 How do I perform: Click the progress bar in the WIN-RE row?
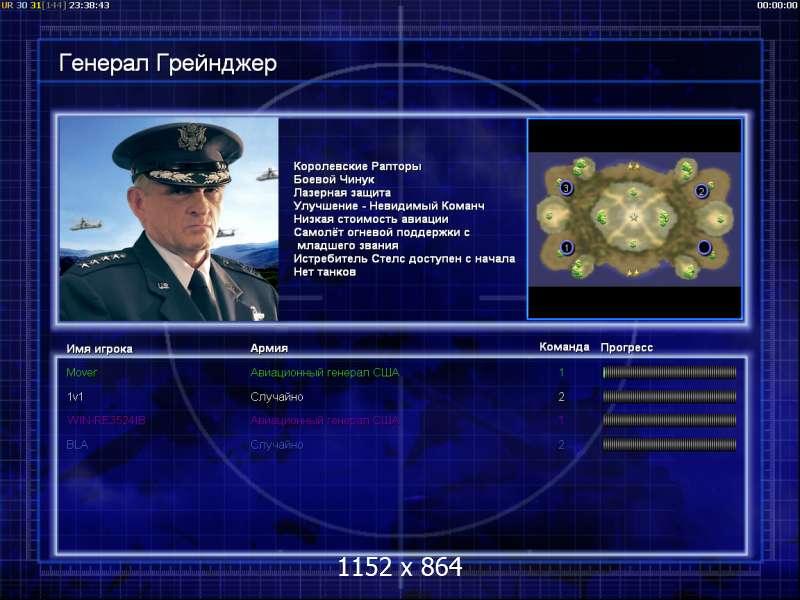click(x=669, y=420)
